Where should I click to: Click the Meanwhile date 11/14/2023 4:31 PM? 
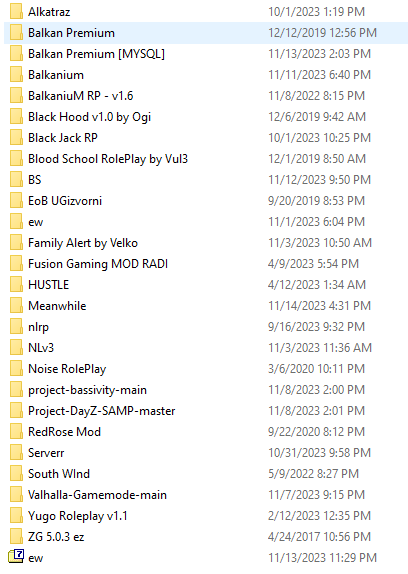tap(319, 306)
